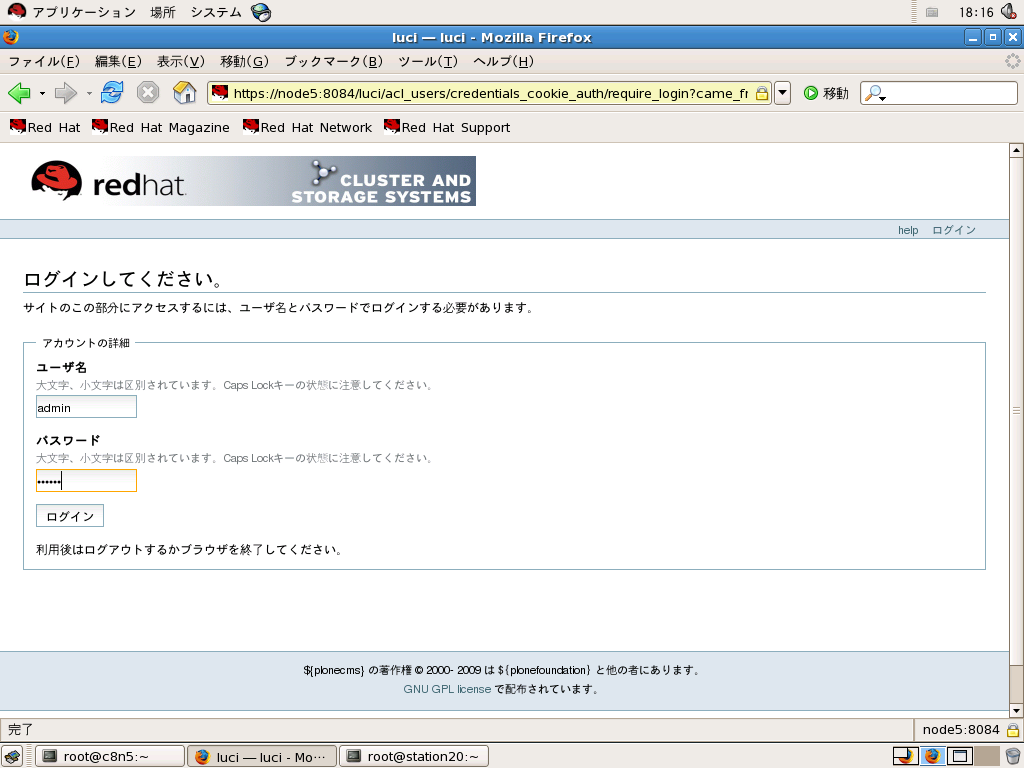
Task: Click the Firefox back arrow button
Action: (19, 93)
